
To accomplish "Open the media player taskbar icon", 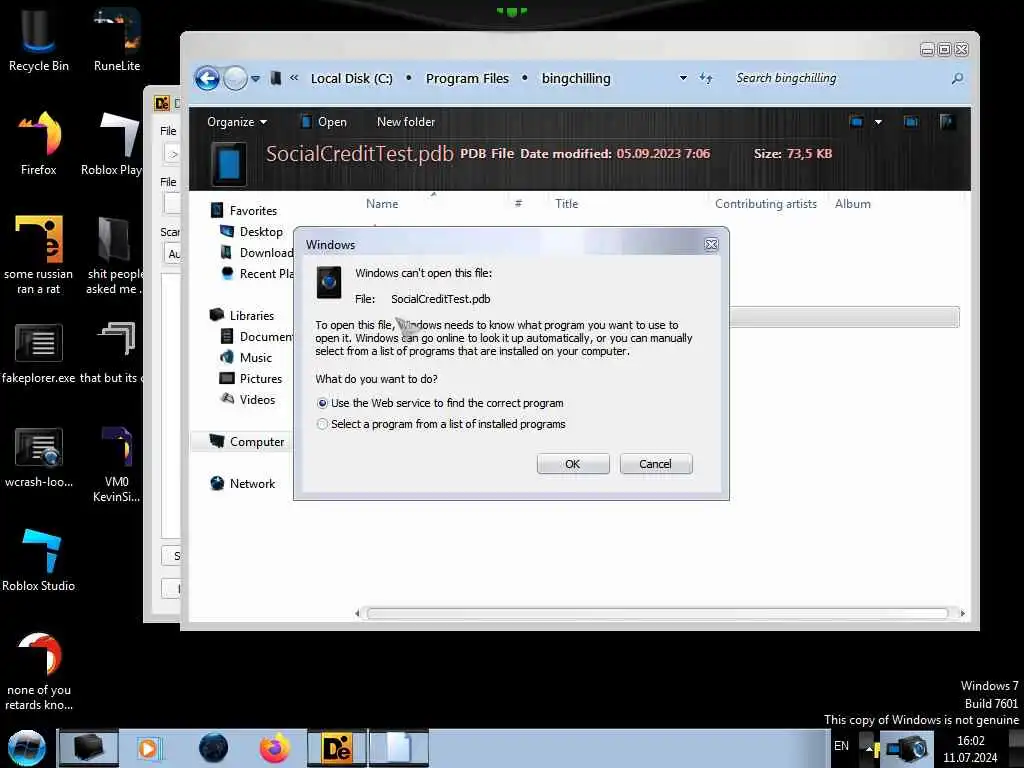I will tap(148, 748).
